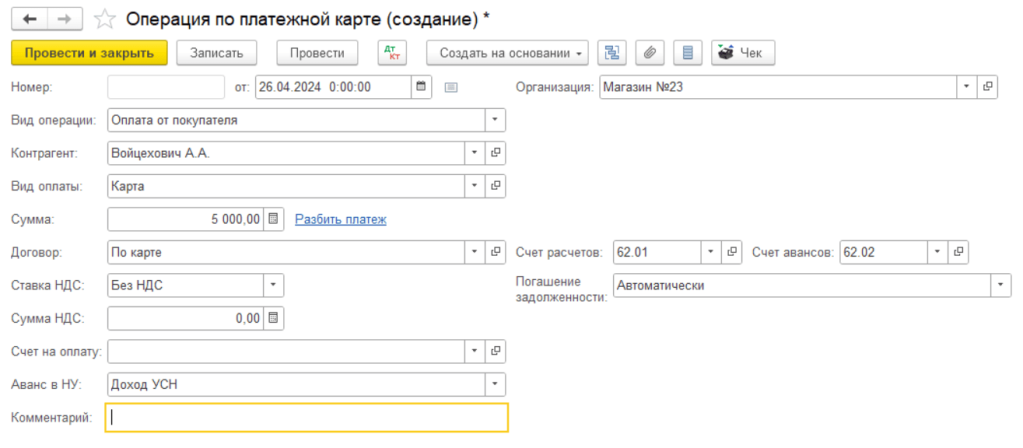
Task: Open document structure (related documents) icon
Action: [x=612, y=53]
